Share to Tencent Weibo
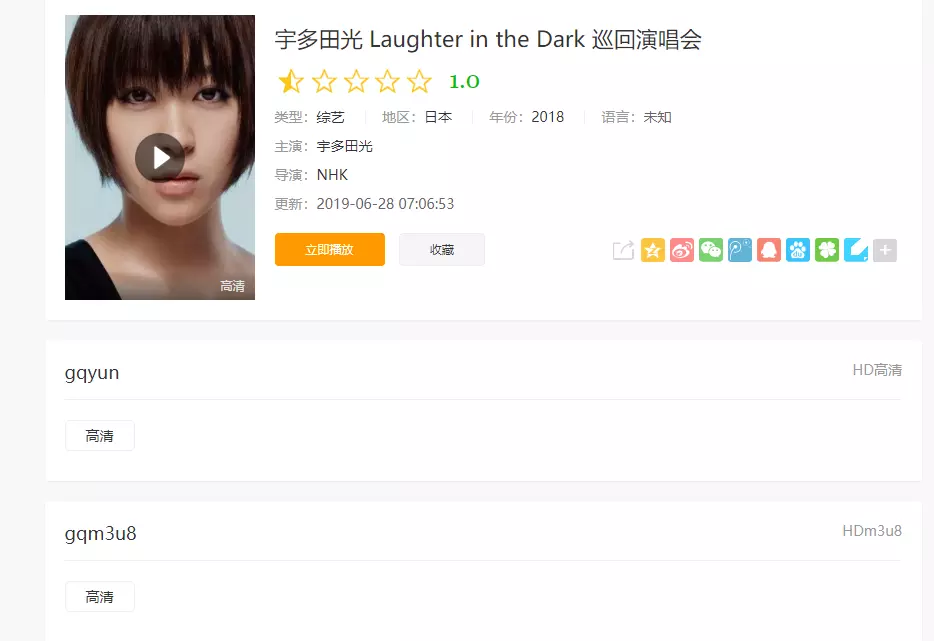This screenshot has height=641, width=934. coord(740,250)
